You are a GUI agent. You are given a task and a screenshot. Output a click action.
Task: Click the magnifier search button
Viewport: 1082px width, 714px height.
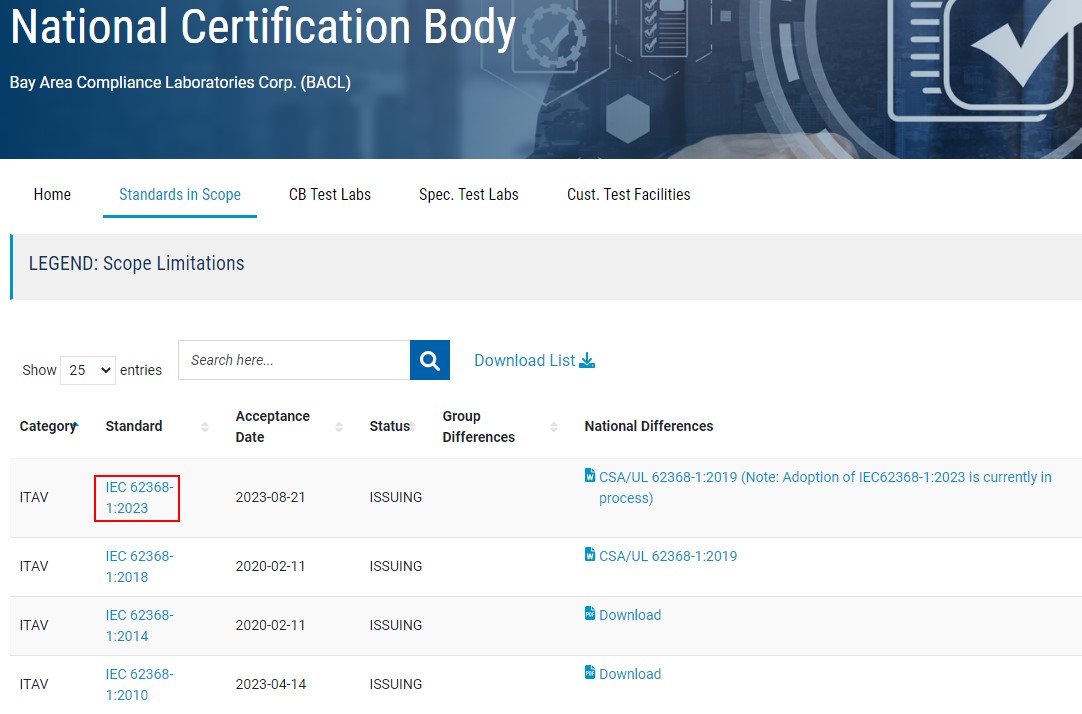click(430, 361)
